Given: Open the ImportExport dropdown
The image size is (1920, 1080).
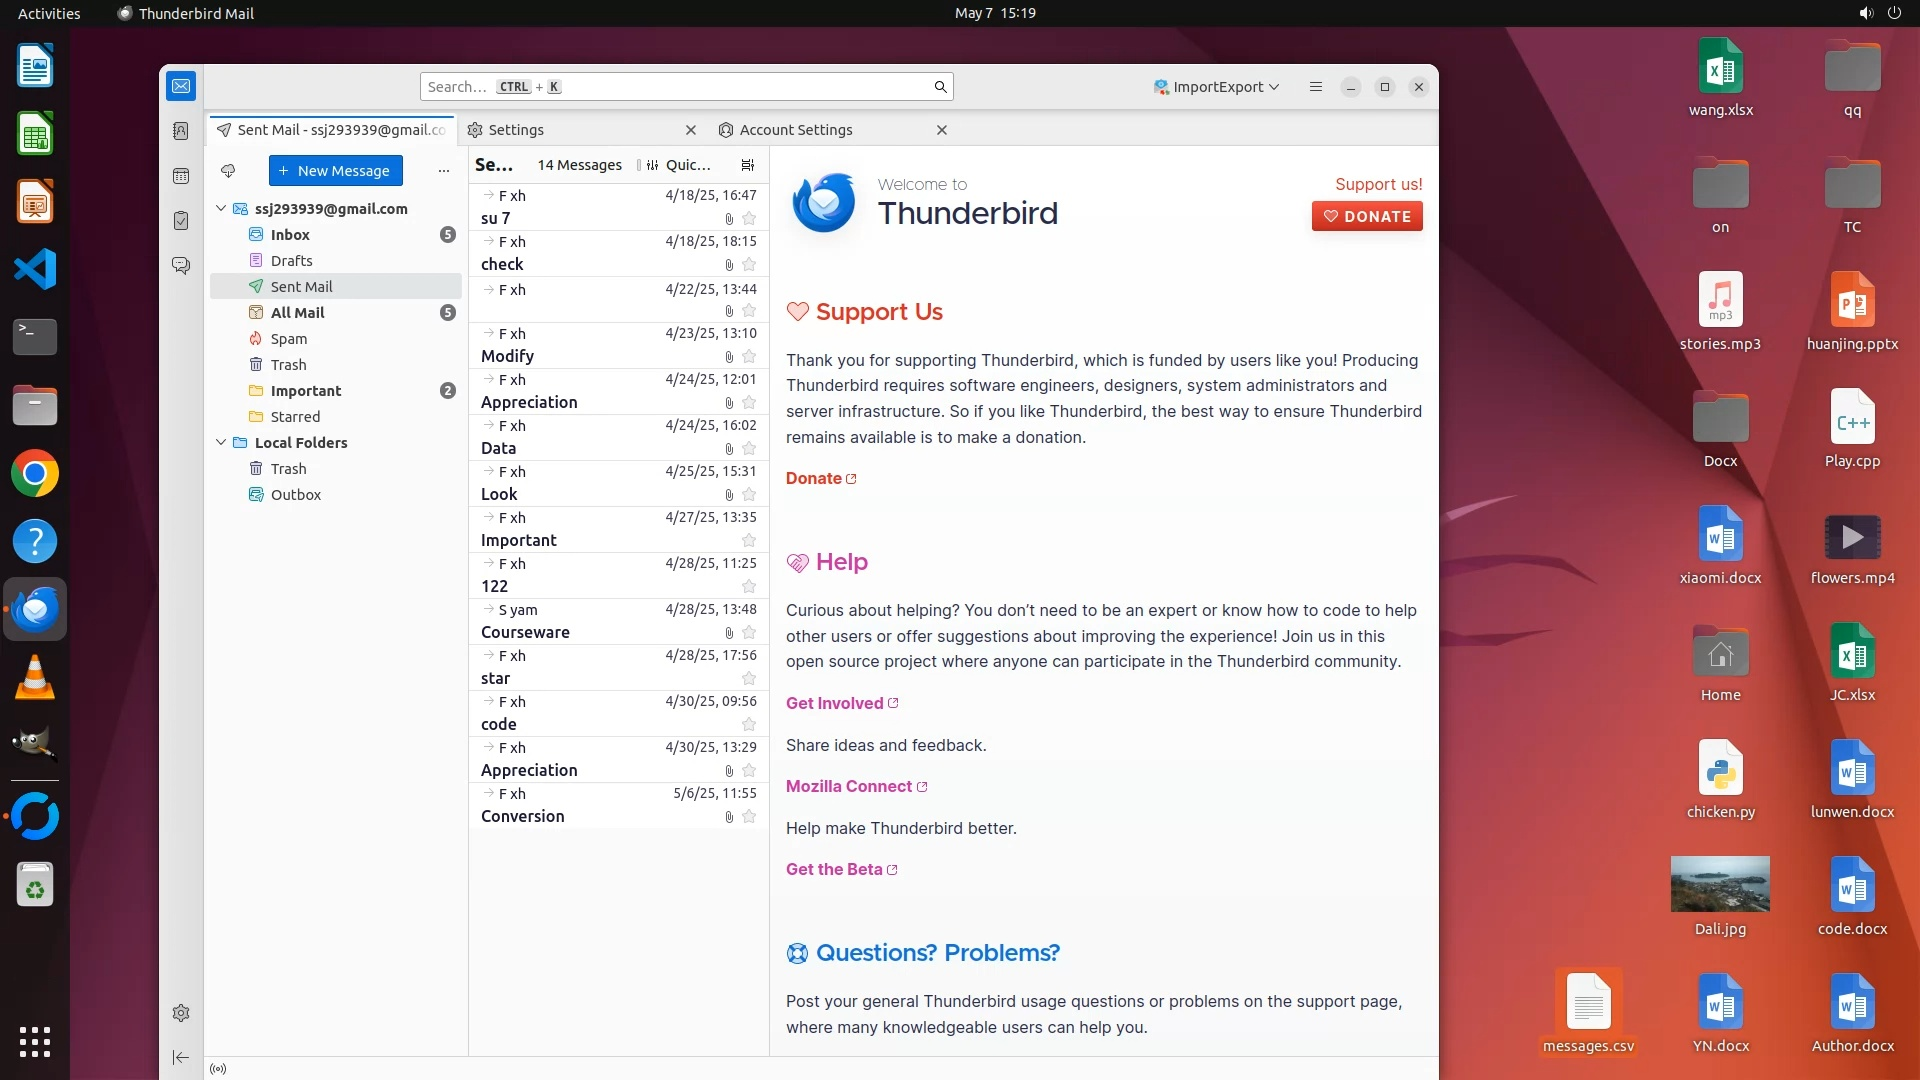Looking at the screenshot, I should [x=1216, y=87].
